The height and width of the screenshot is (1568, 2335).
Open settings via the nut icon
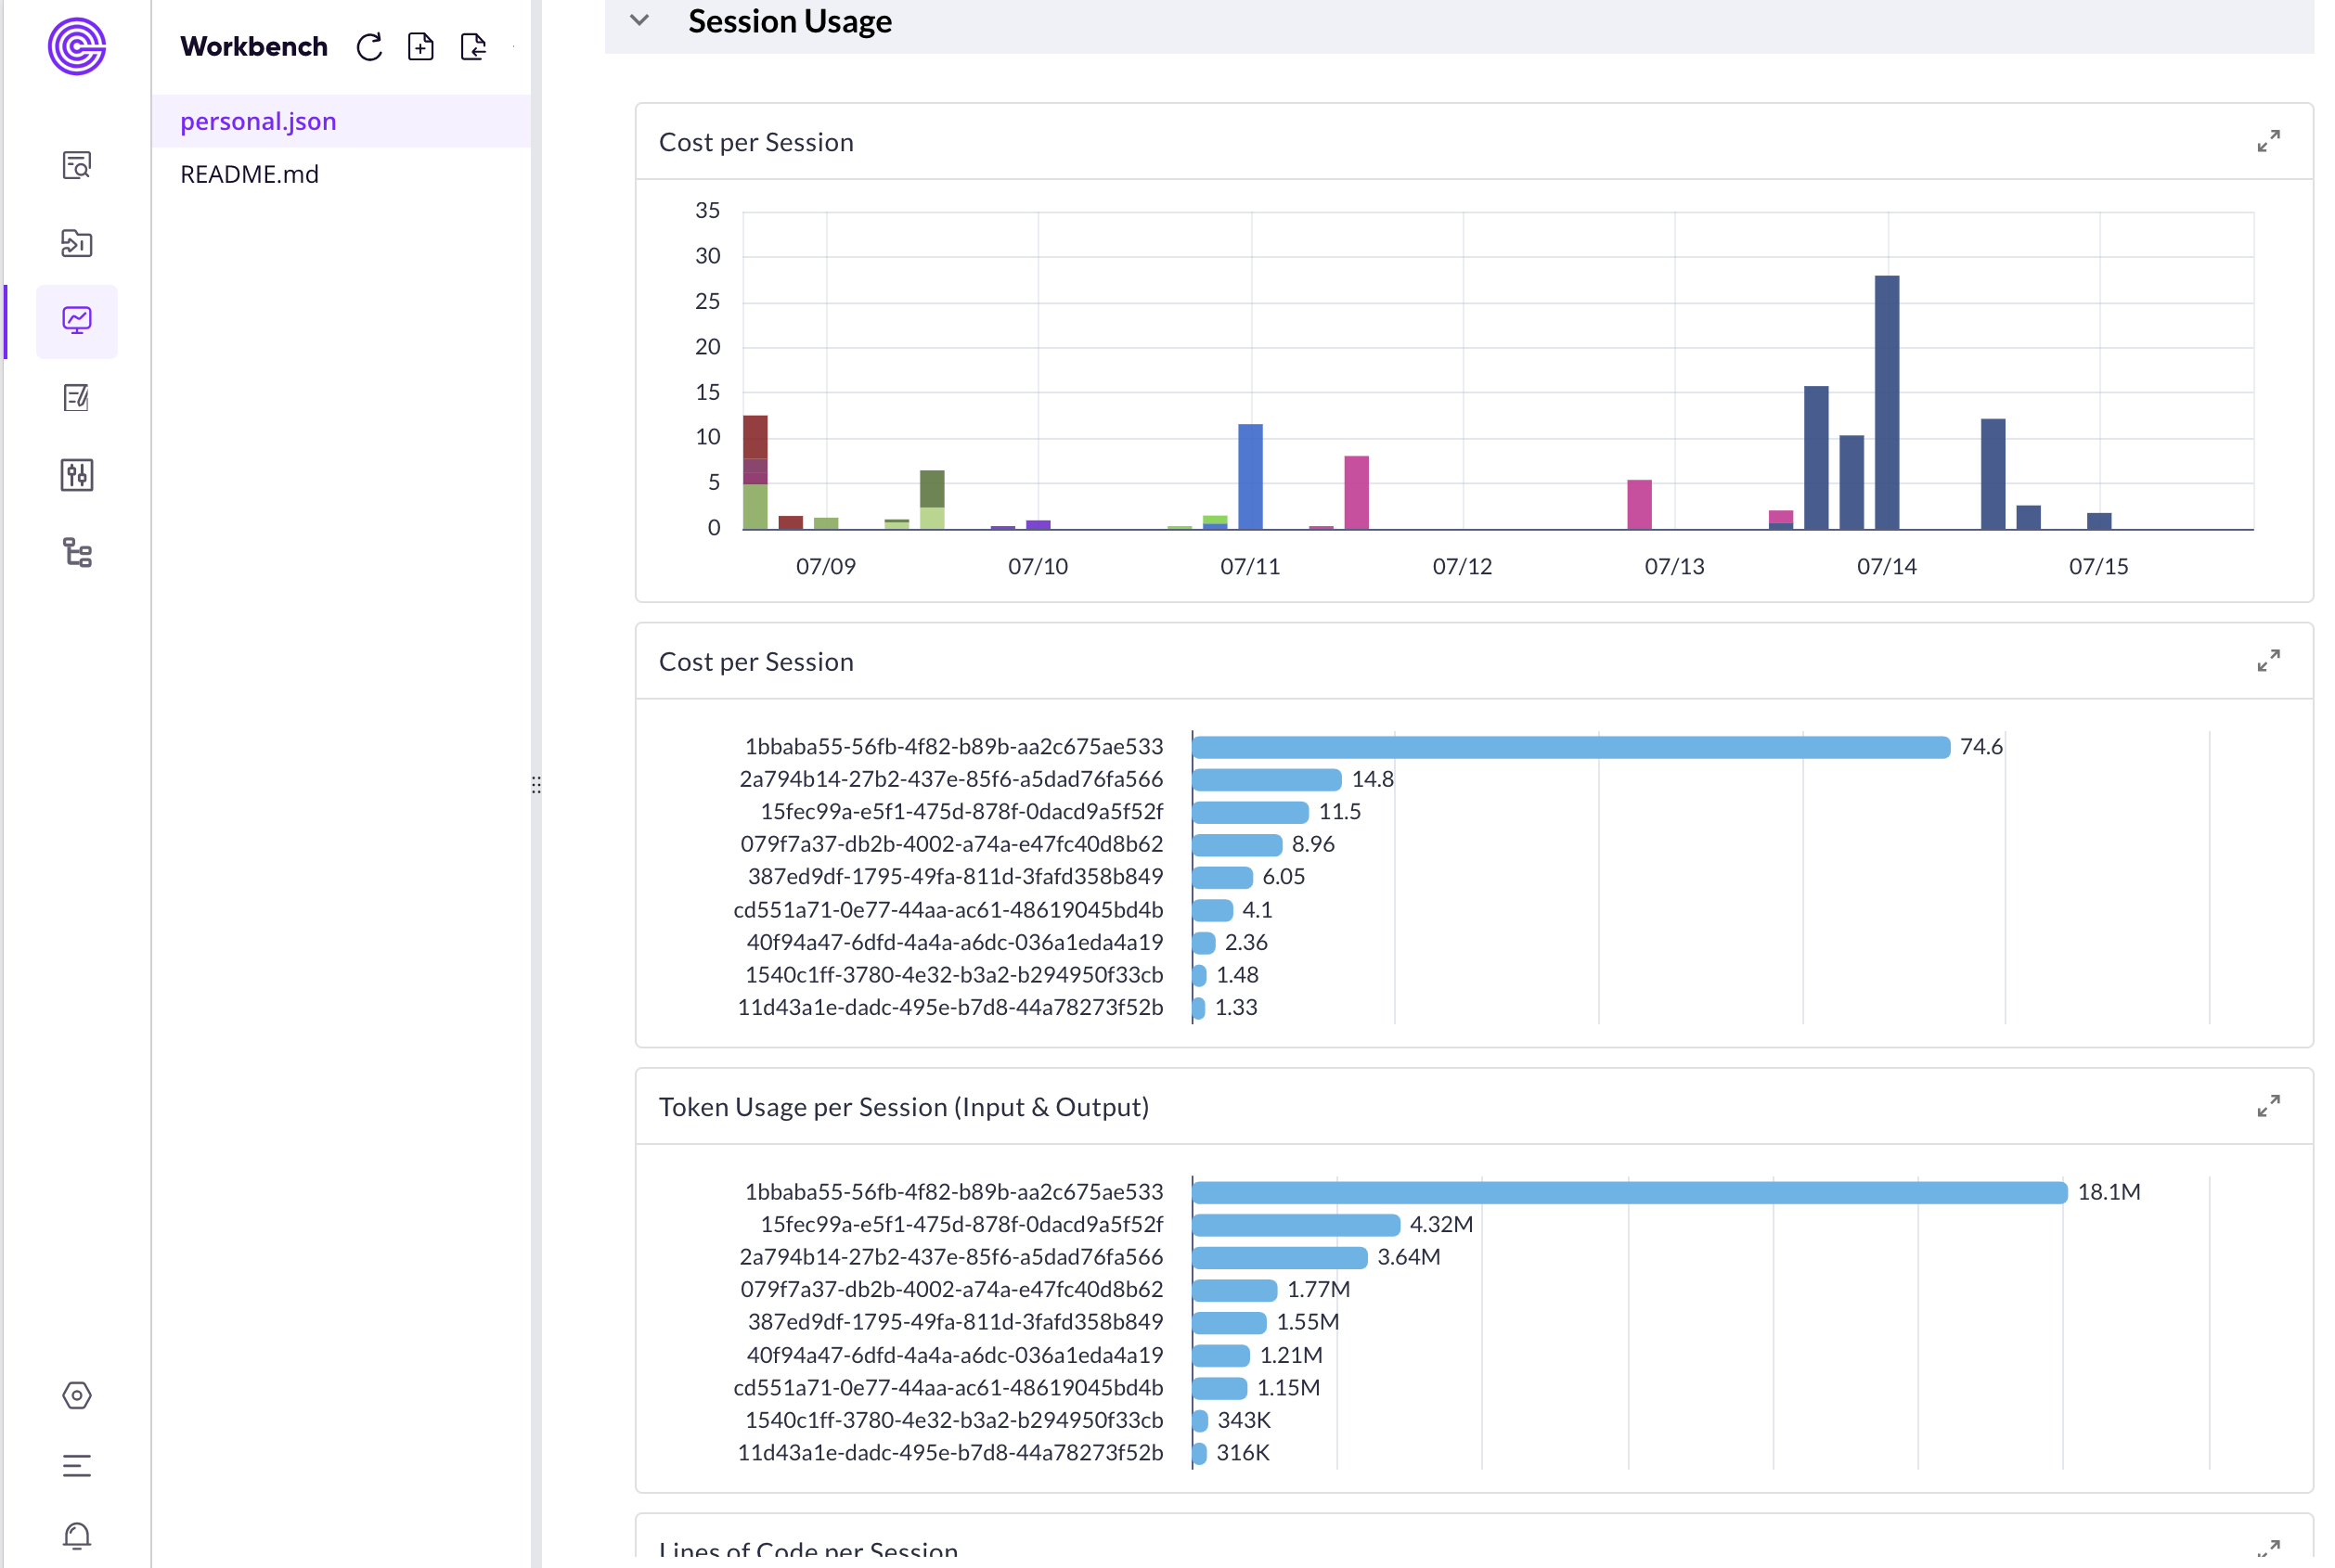coord(76,1396)
